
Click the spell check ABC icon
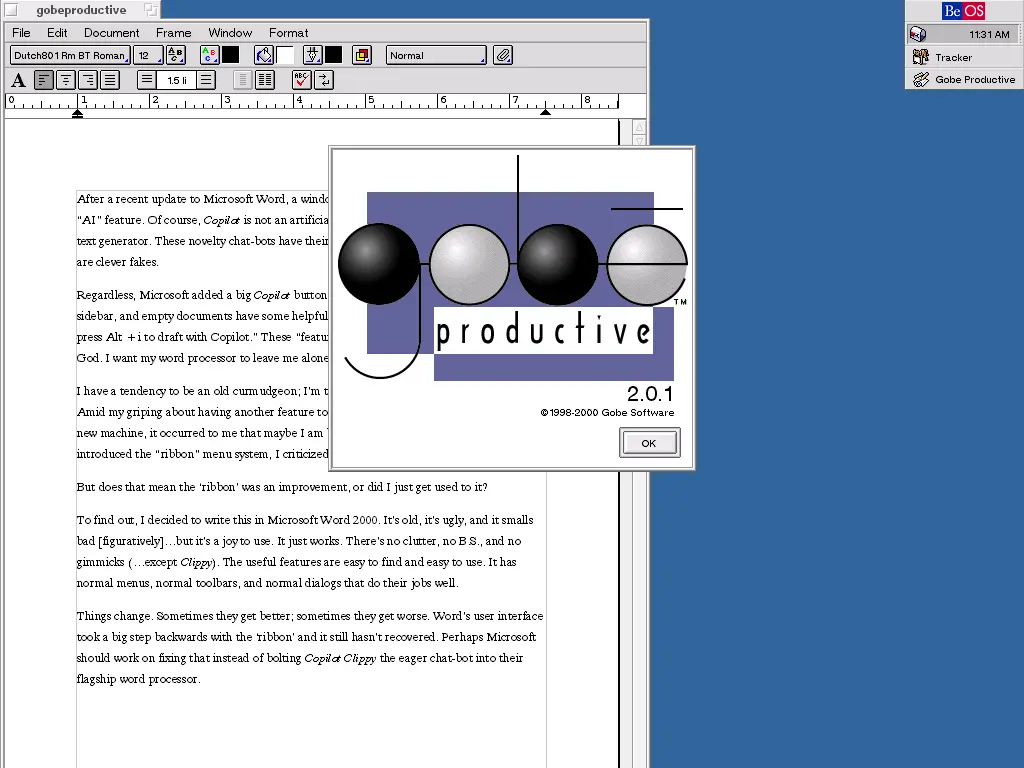301,80
